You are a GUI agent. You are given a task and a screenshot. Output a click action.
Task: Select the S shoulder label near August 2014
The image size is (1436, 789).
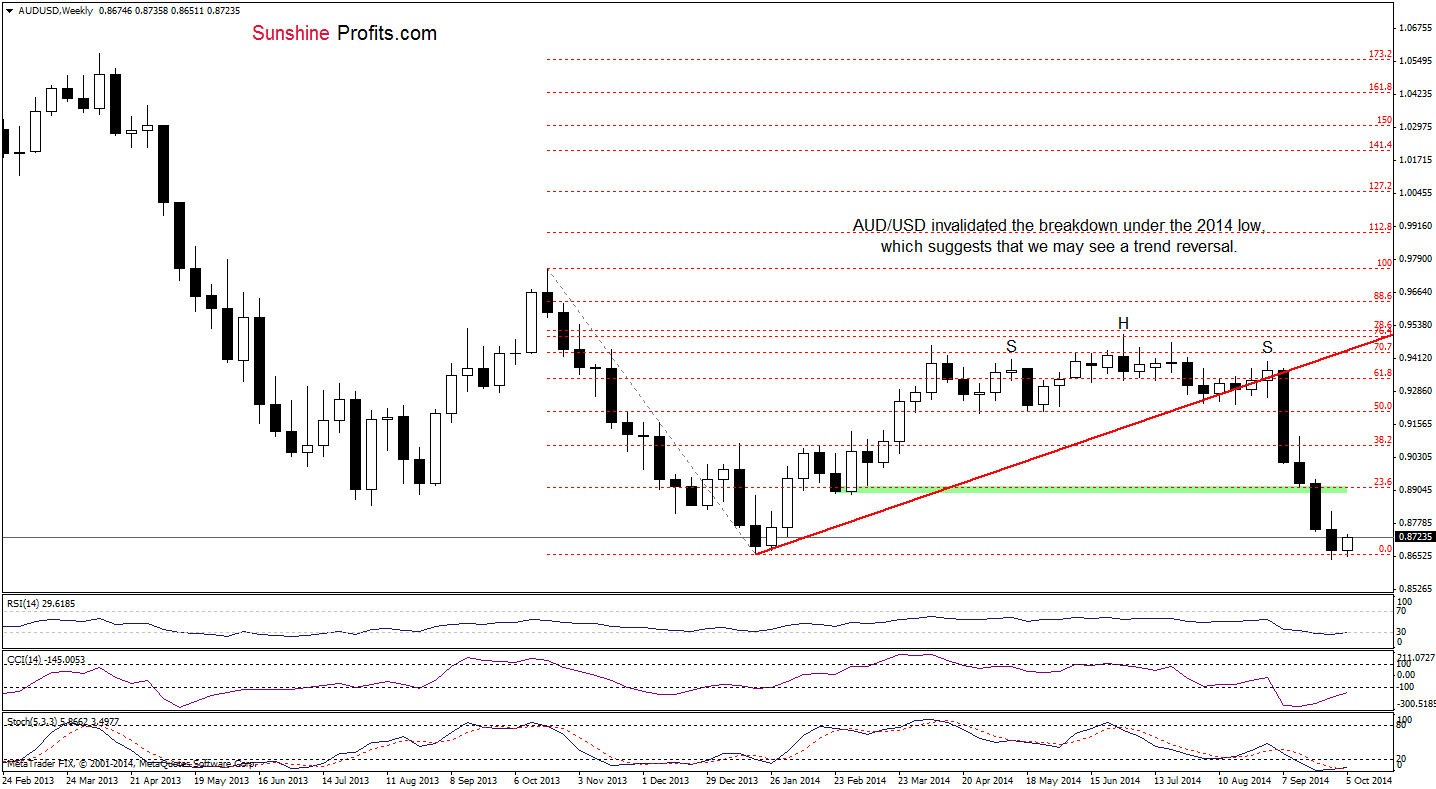tap(1267, 347)
